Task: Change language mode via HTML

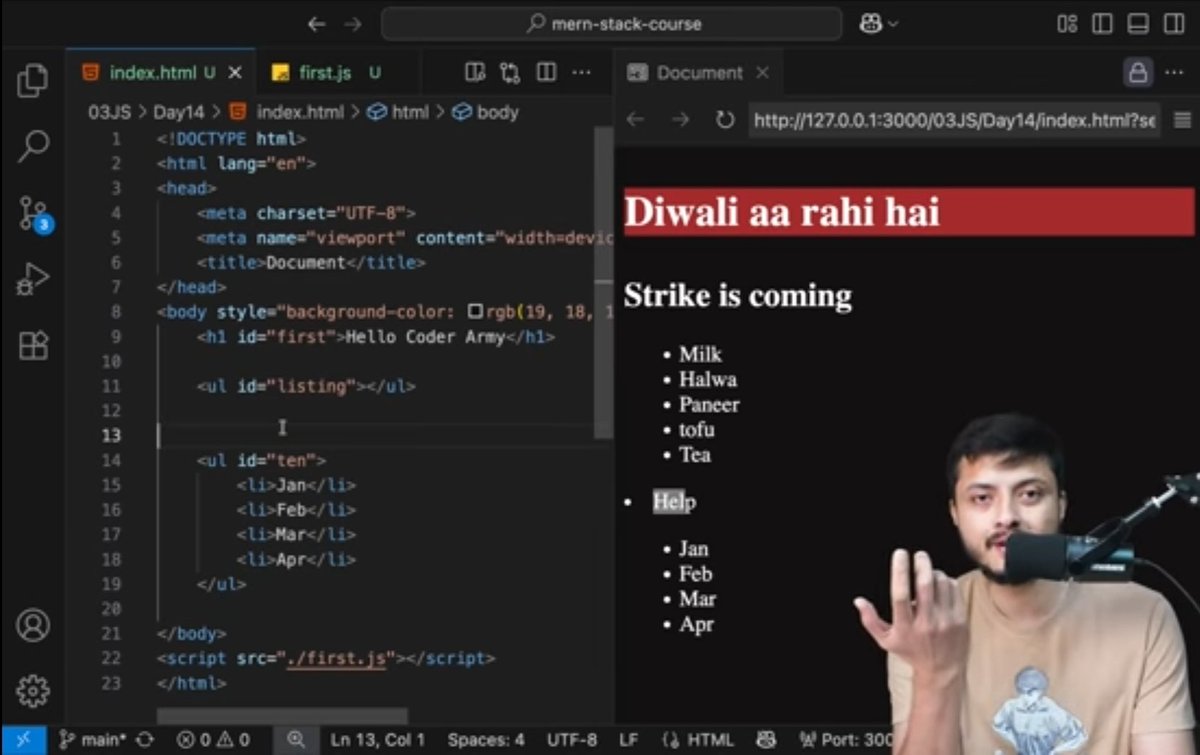Action: (x=711, y=740)
